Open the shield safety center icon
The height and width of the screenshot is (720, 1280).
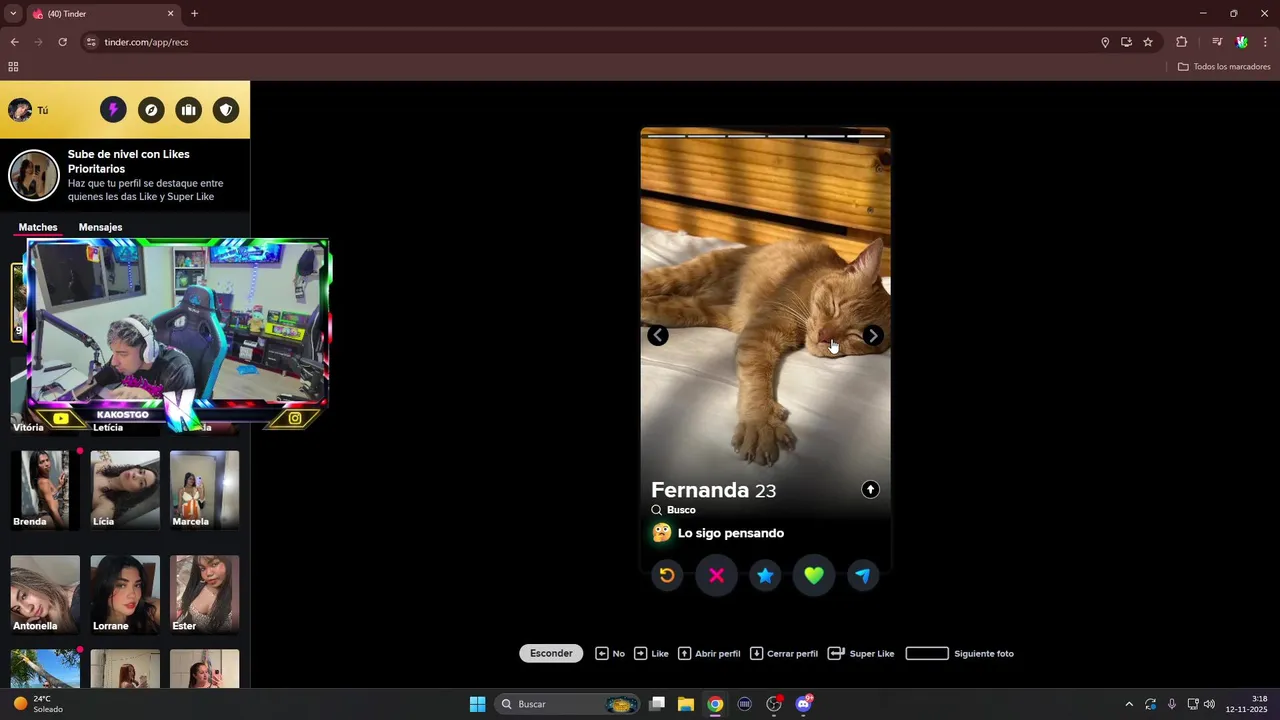[x=226, y=110]
